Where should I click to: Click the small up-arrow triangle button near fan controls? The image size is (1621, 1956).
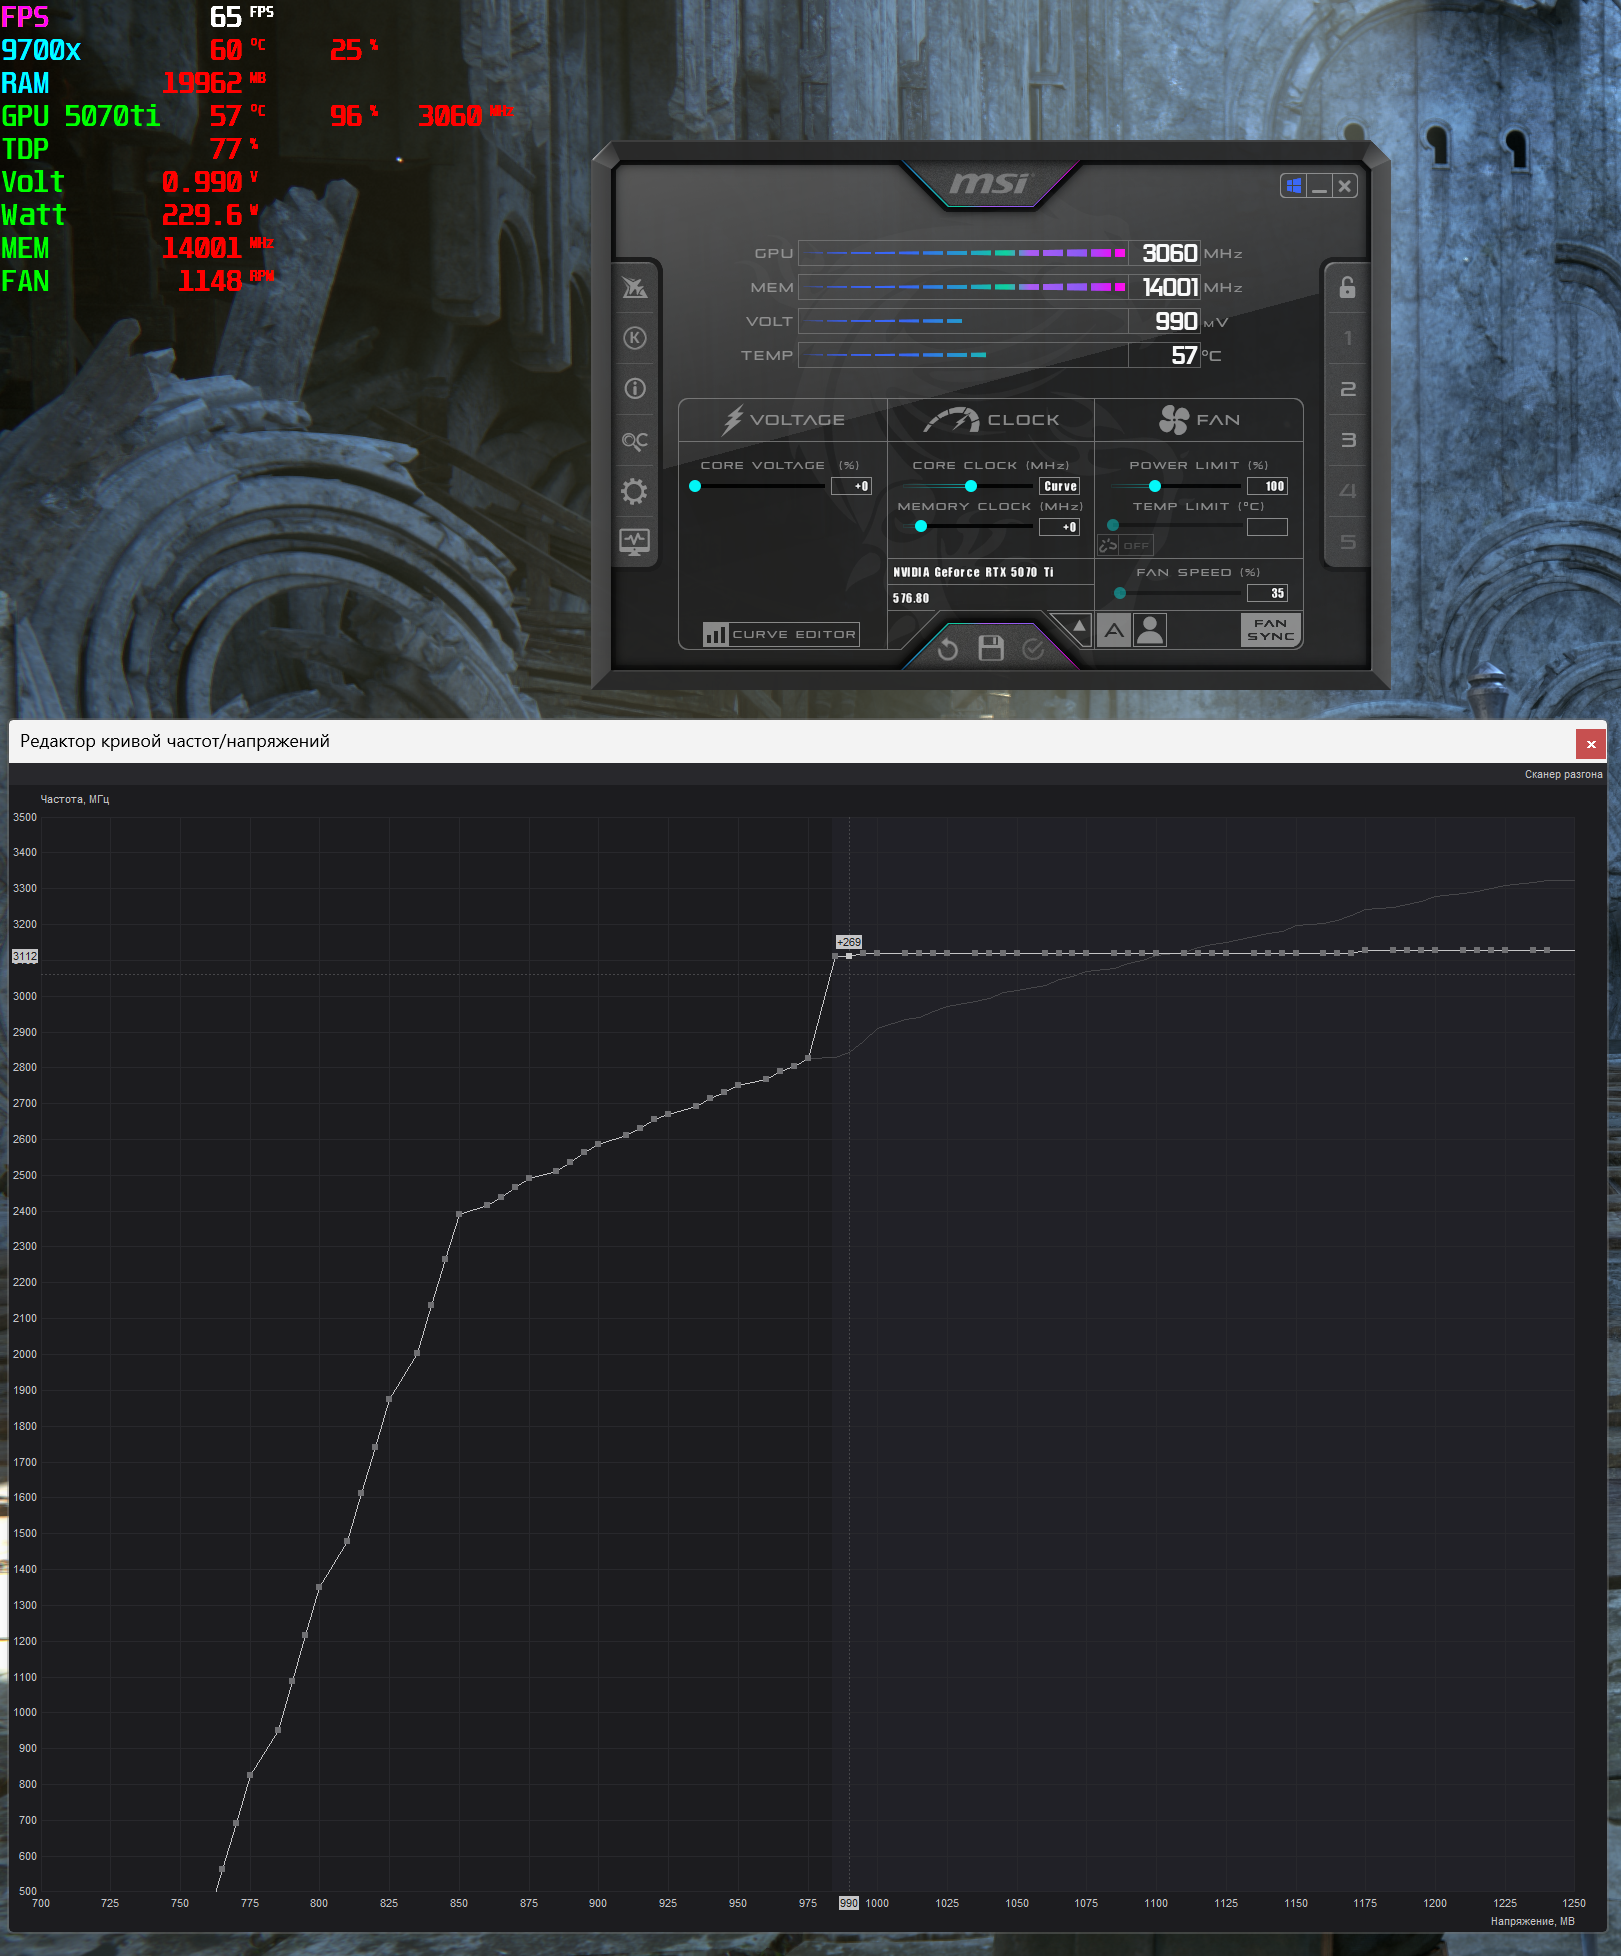[x=1079, y=627]
